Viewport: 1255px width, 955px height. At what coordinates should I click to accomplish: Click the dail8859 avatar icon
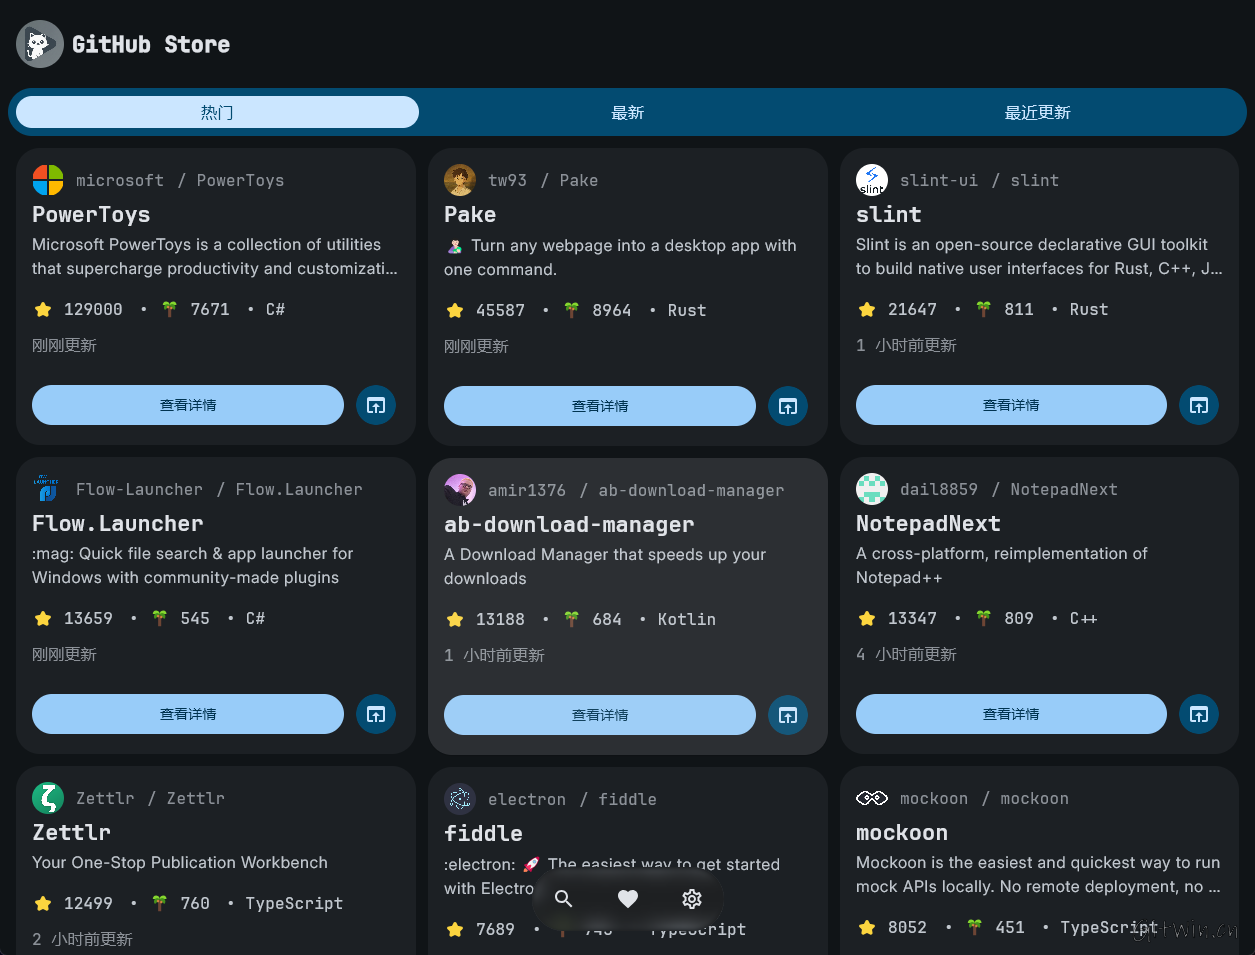872,489
